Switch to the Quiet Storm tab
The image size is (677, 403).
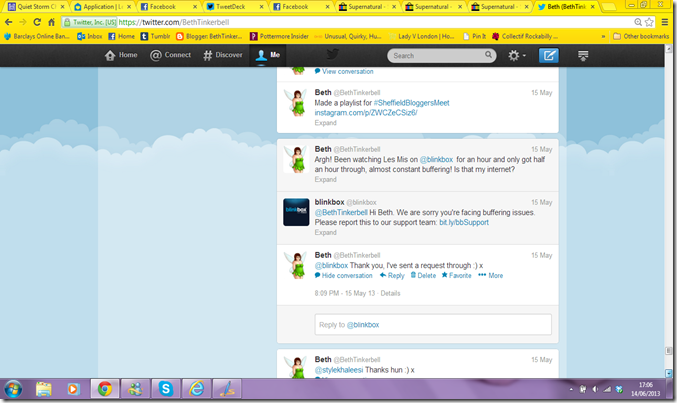[36, 6]
